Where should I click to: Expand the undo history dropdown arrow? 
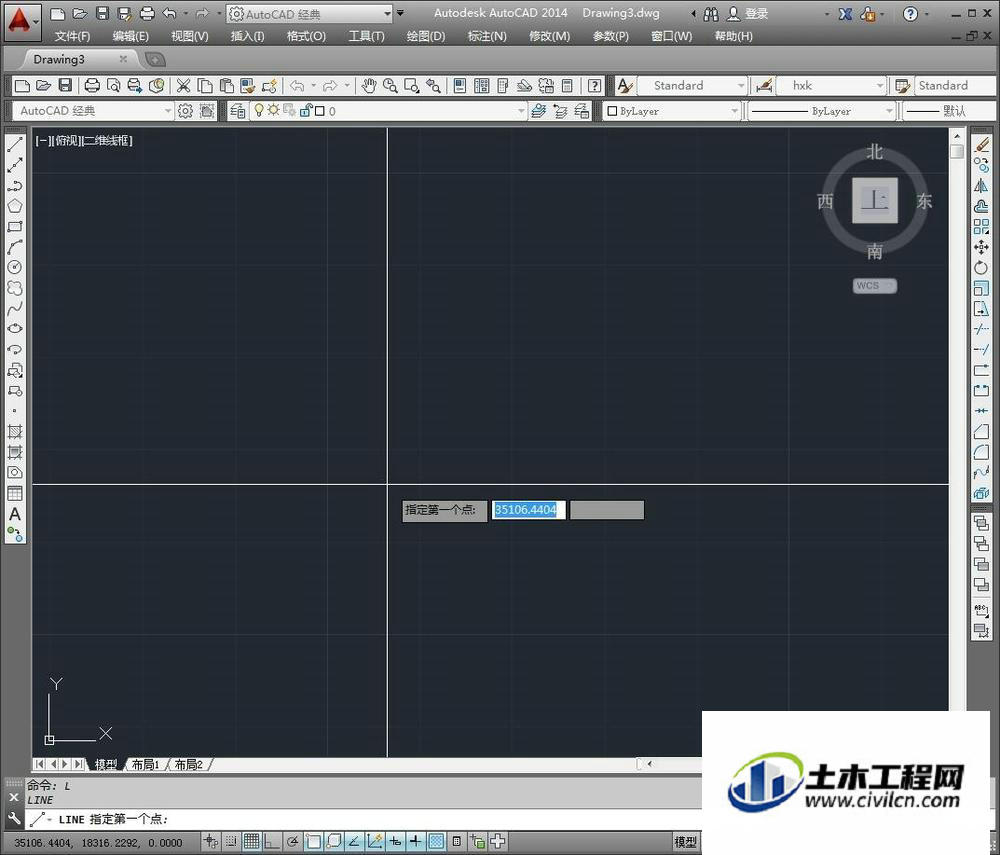tap(313, 85)
